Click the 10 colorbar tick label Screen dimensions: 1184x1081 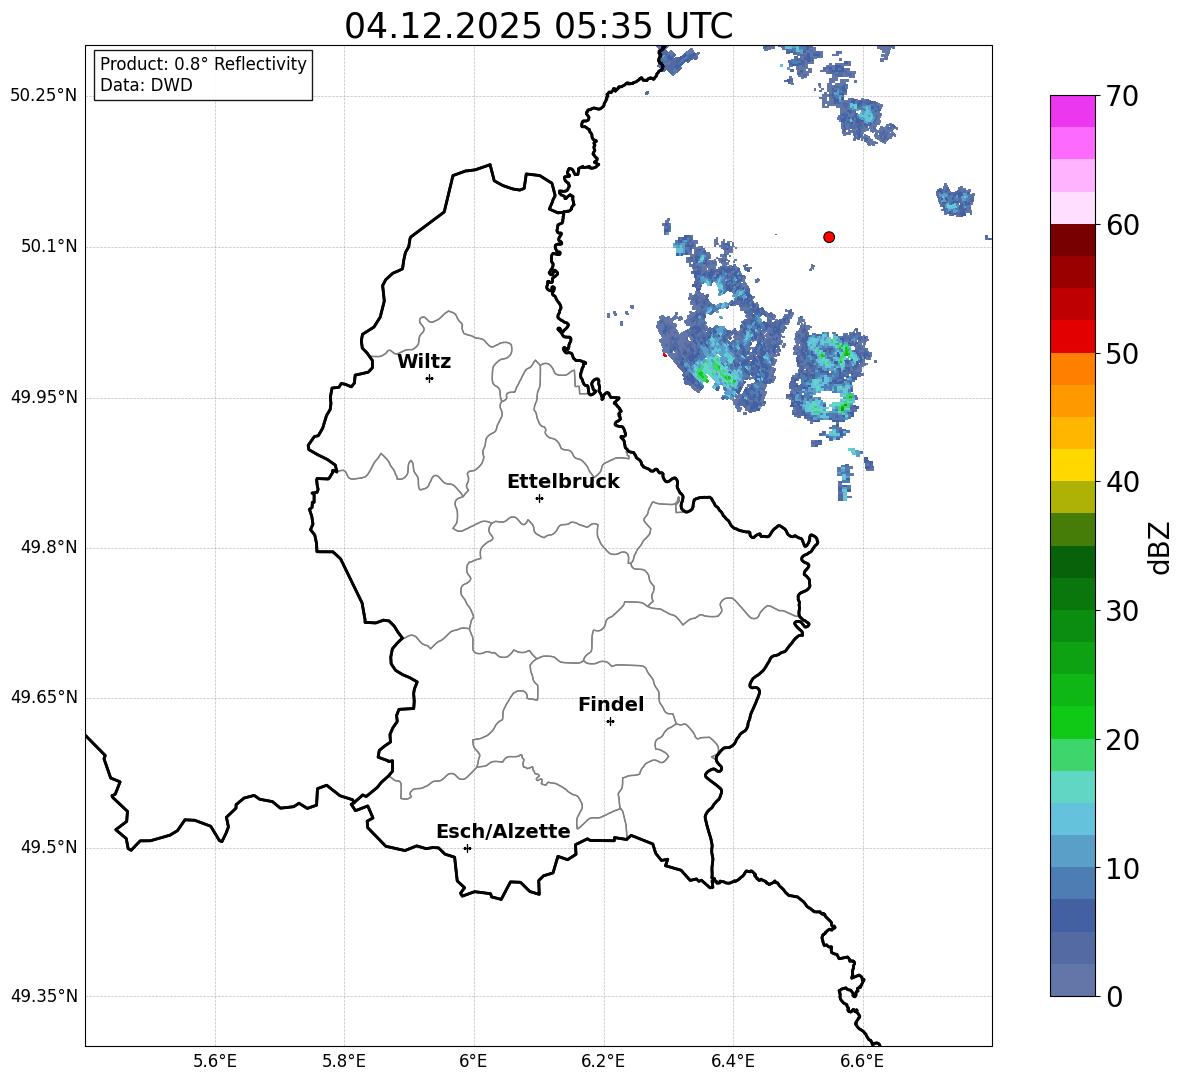pyautogui.click(x=1122, y=868)
